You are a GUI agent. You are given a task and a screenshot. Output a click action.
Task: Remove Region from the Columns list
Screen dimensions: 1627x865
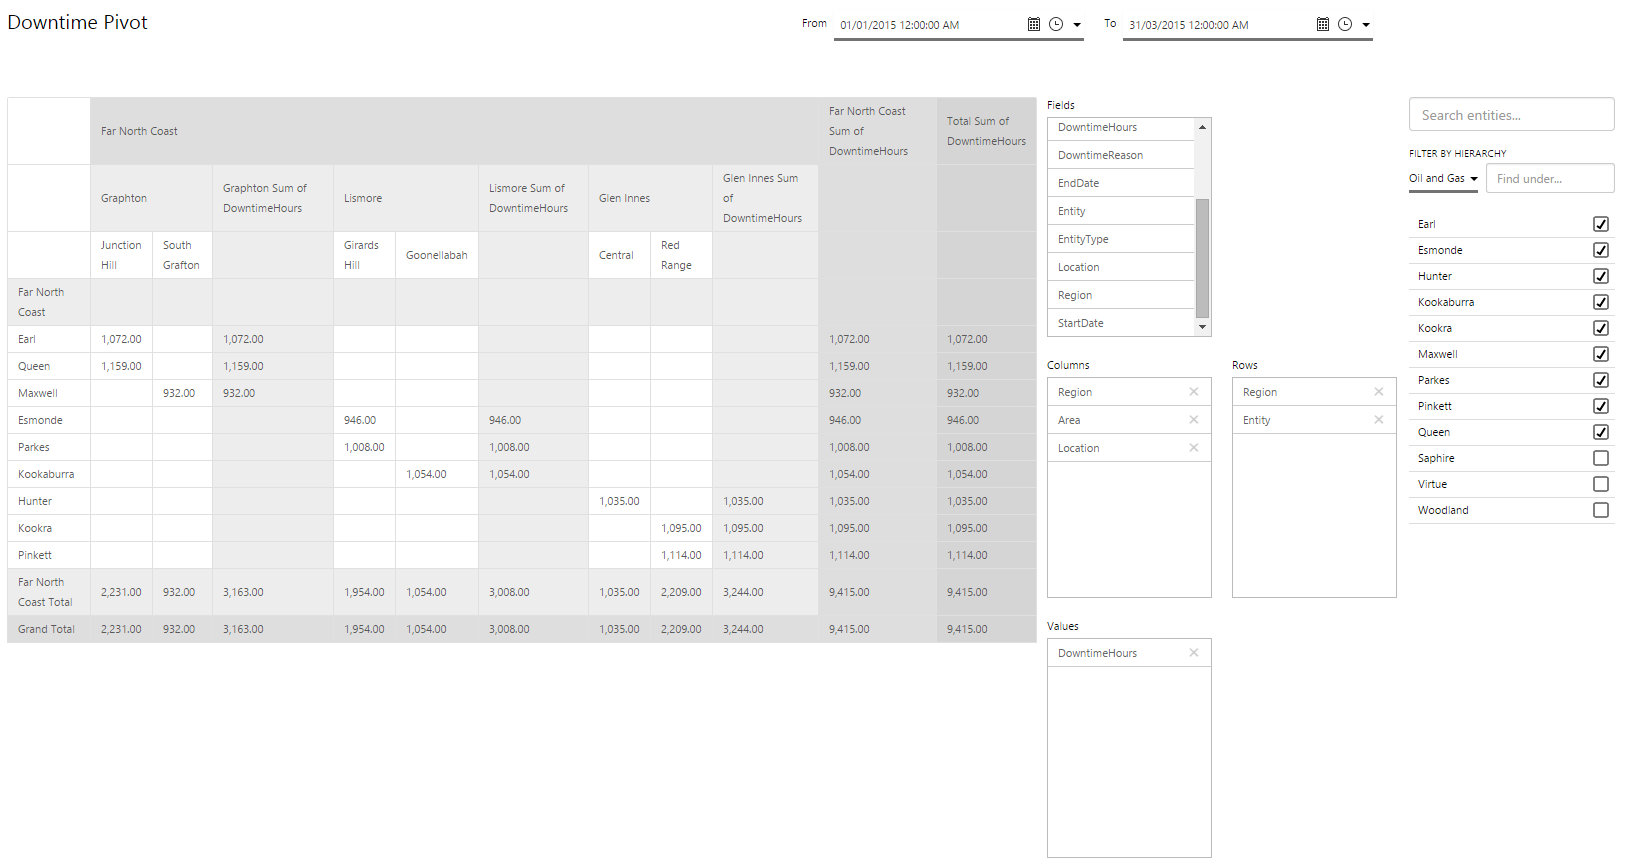click(1193, 392)
